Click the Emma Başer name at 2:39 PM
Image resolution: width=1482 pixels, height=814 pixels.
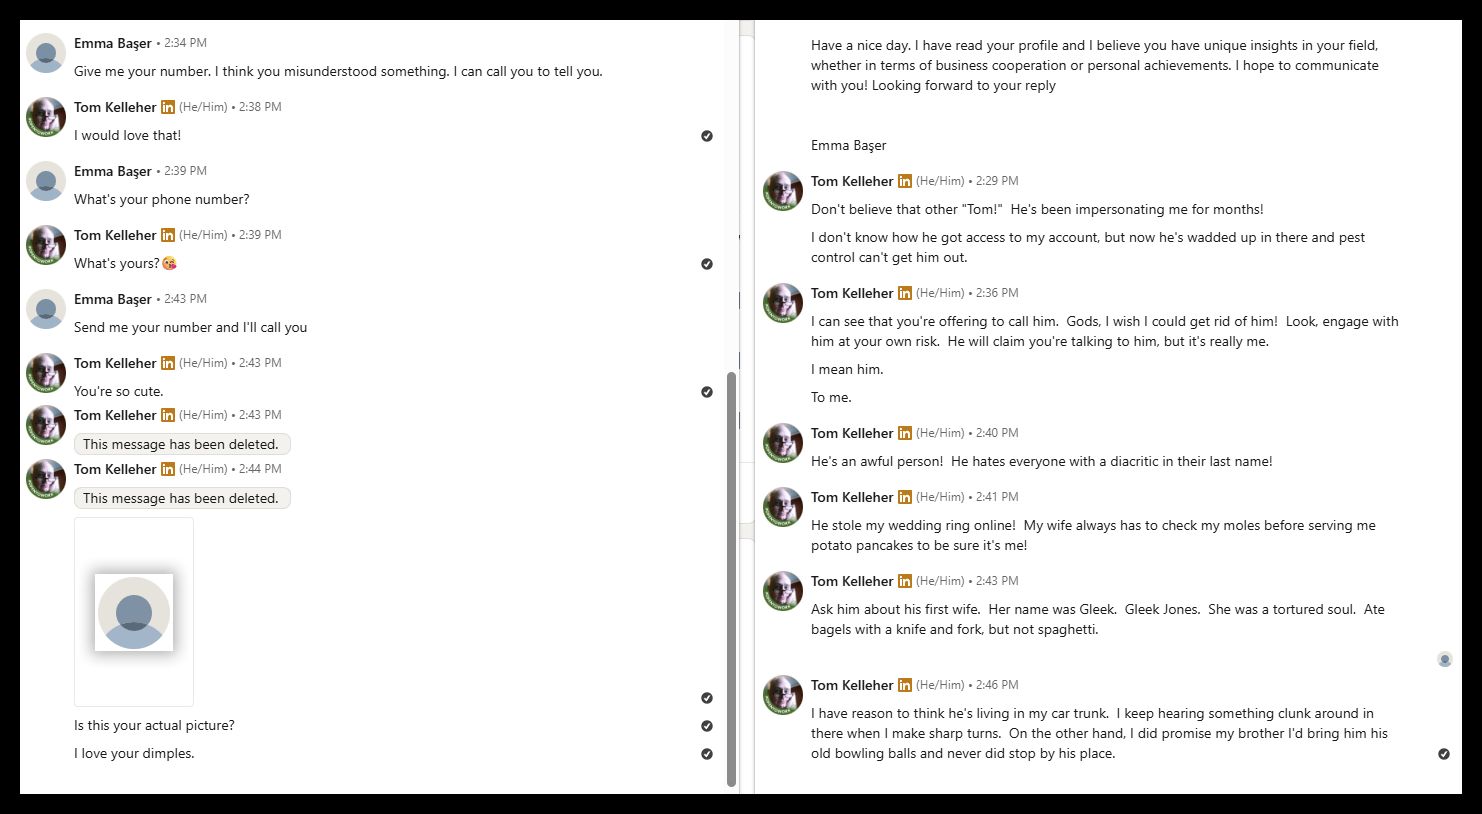(x=112, y=171)
